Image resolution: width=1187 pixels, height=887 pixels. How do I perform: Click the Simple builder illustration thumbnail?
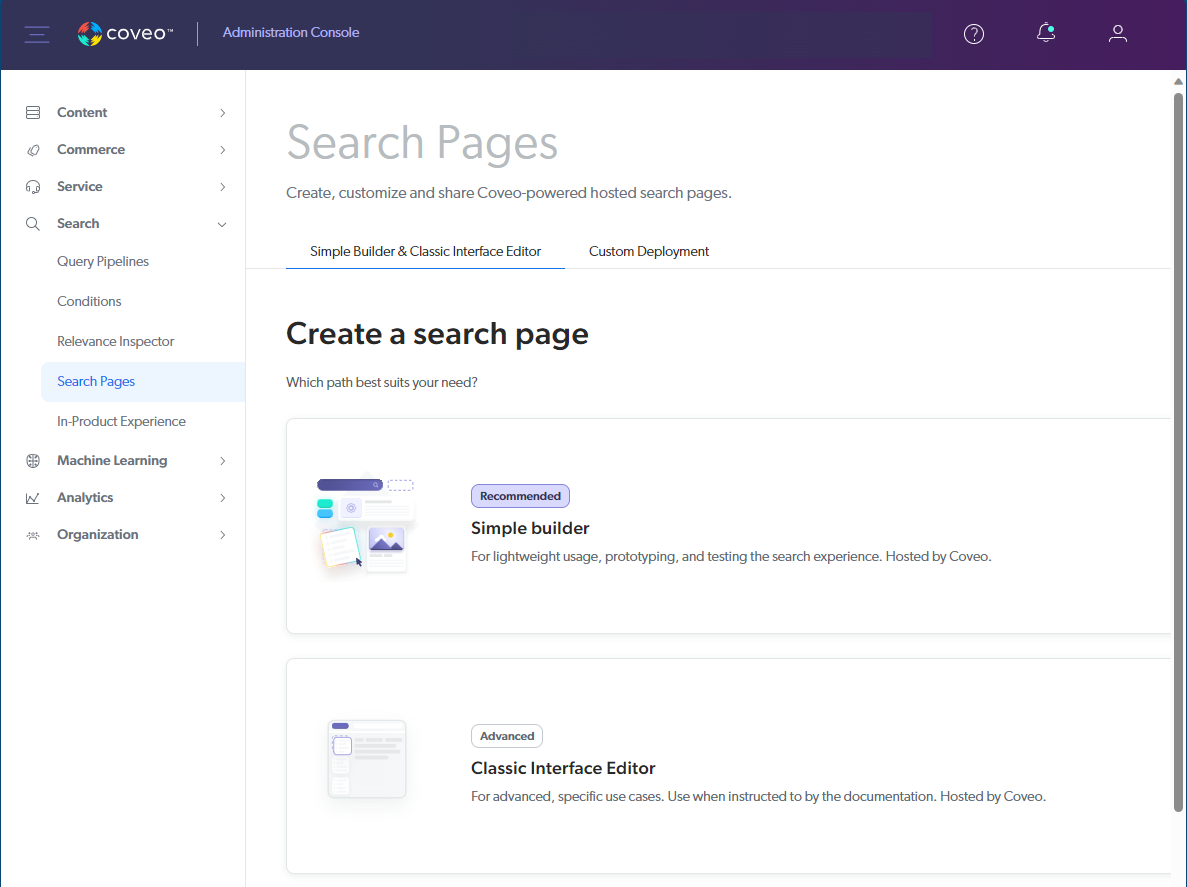pyautogui.click(x=365, y=525)
